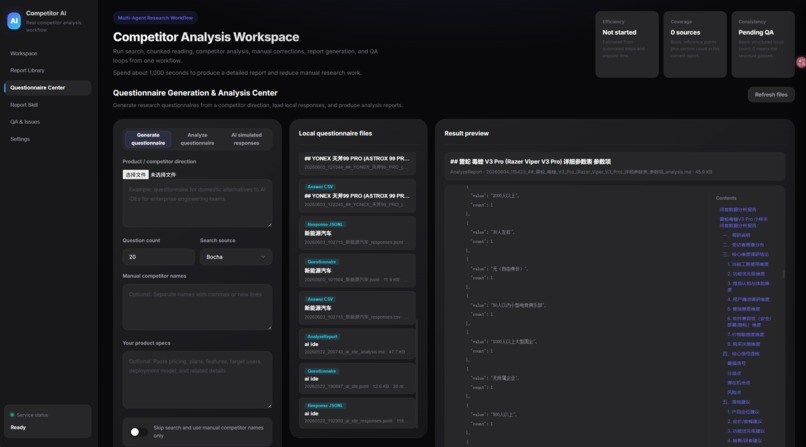Image resolution: width=806 pixels, height=447 pixels.
Task: Click the Efficiency Not started card
Action: pos(627,44)
